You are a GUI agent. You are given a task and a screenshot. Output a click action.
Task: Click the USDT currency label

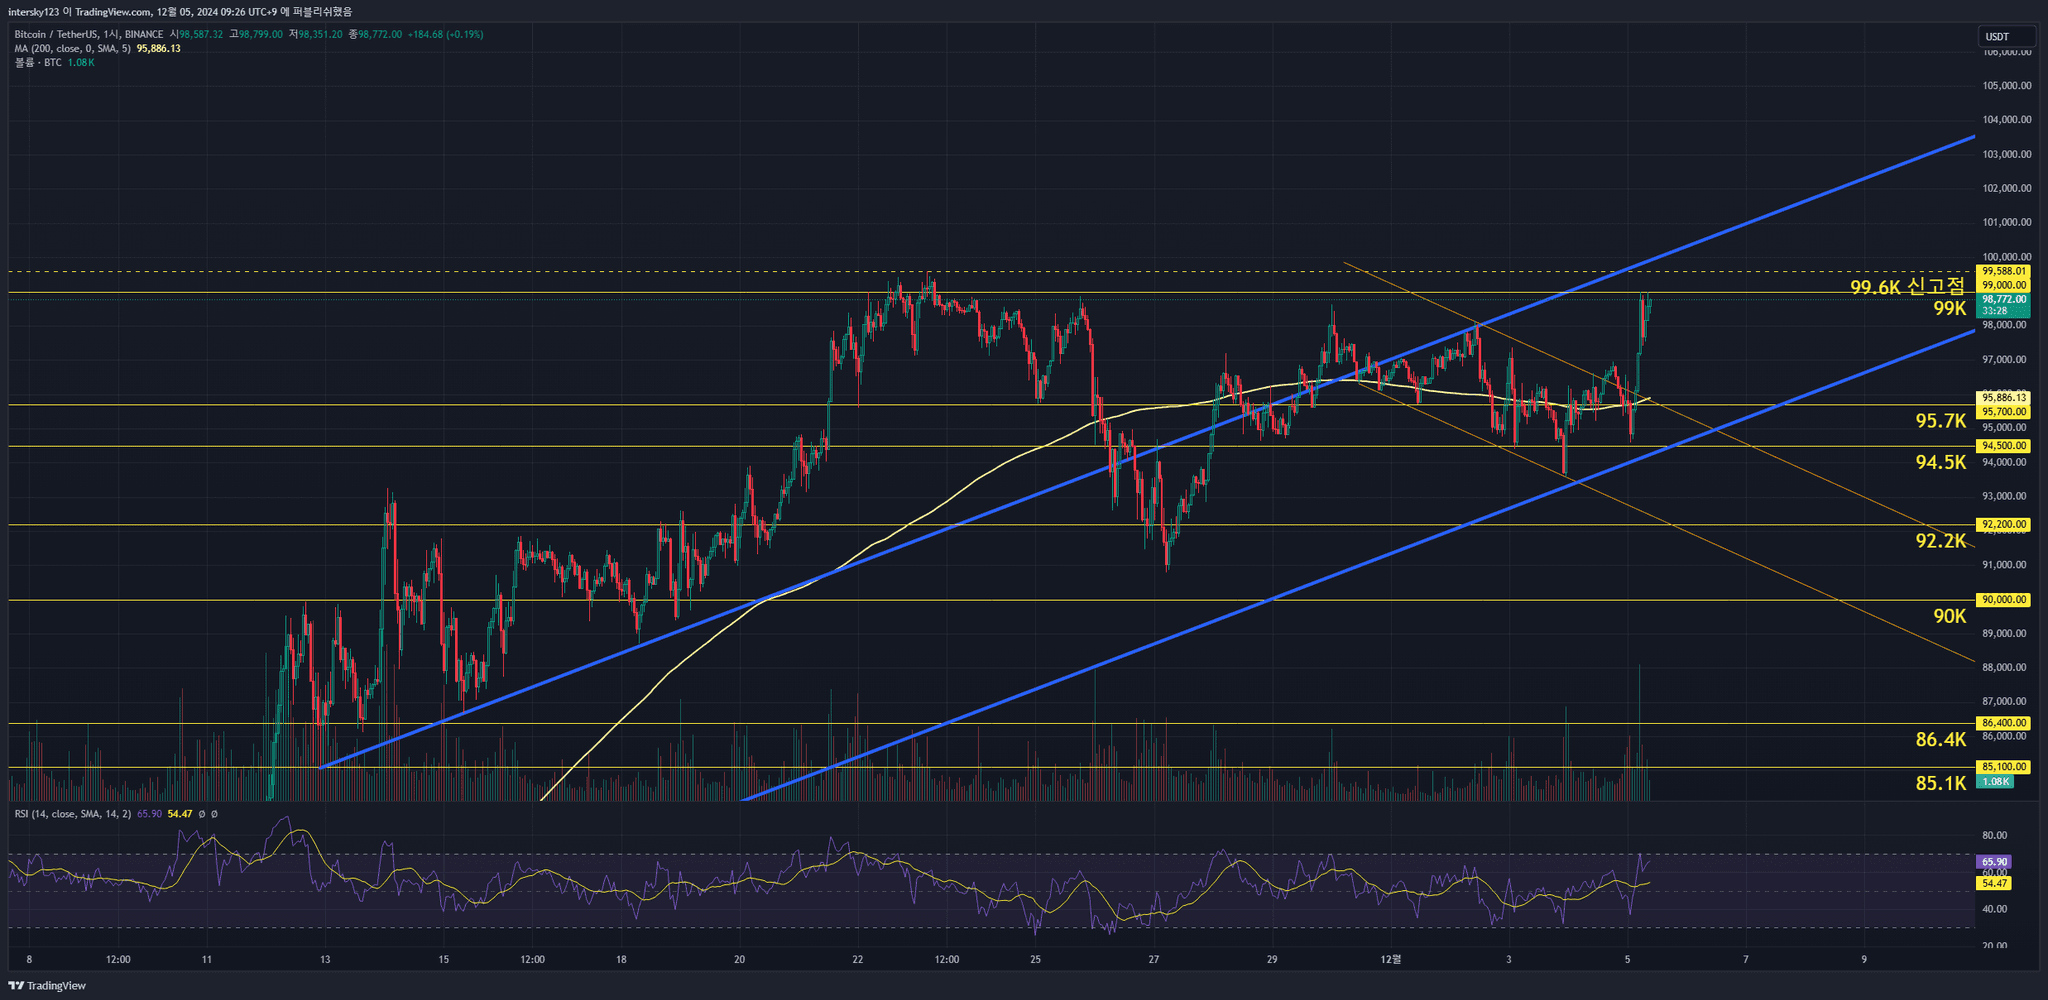coord(1997,37)
